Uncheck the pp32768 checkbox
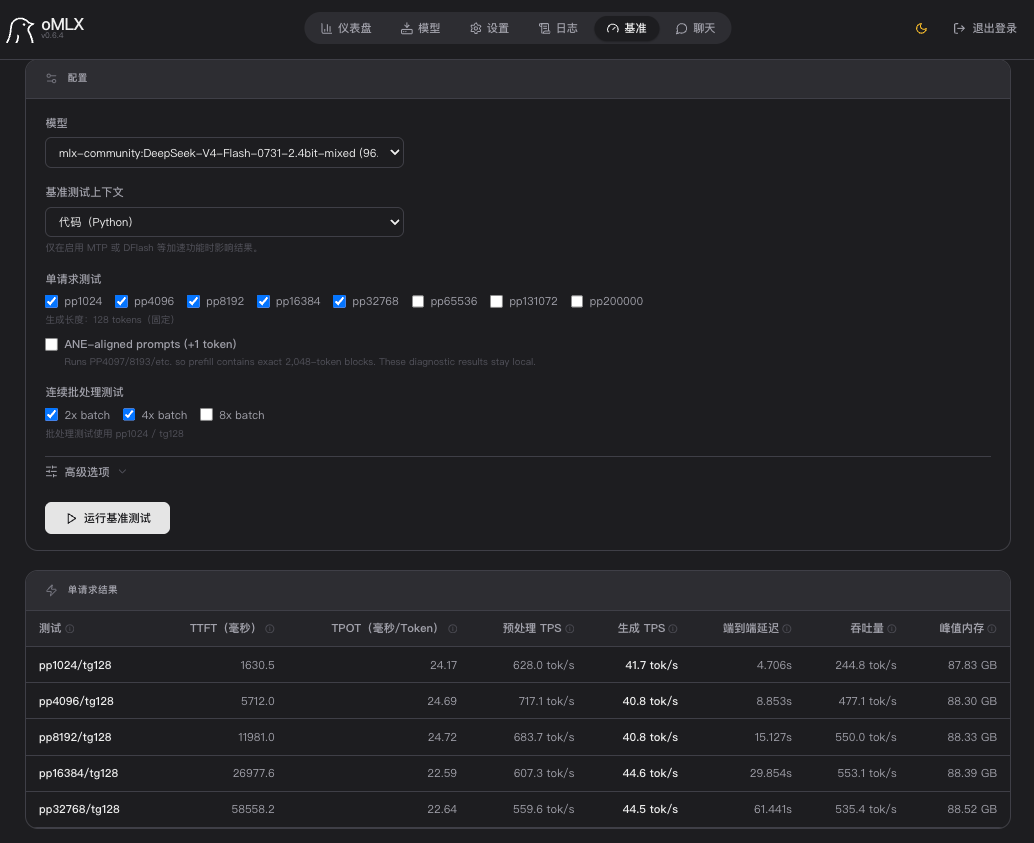1034x843 pixels. click(x=340, y=301)
